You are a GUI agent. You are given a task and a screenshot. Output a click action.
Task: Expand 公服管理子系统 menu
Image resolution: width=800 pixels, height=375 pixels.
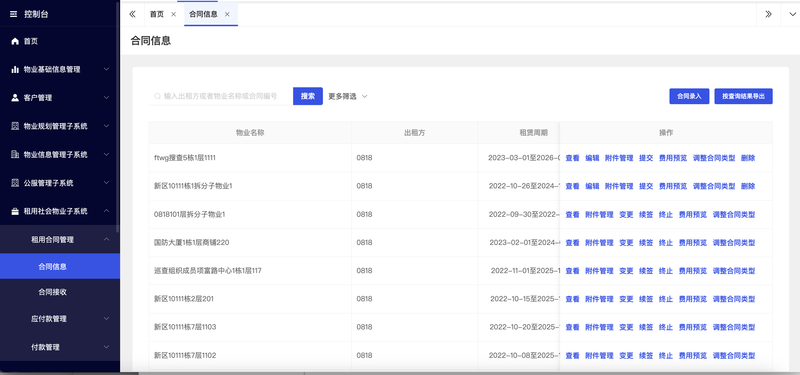click(x=107, y=183)
